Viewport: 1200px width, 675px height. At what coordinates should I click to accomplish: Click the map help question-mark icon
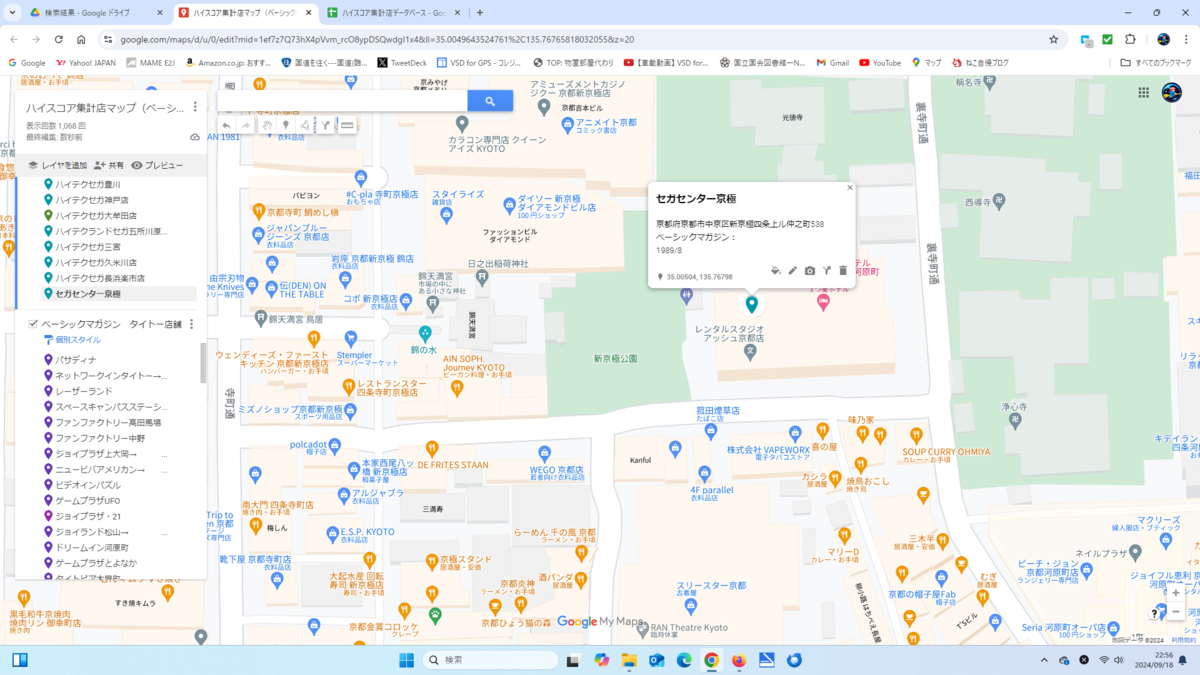1155,613
